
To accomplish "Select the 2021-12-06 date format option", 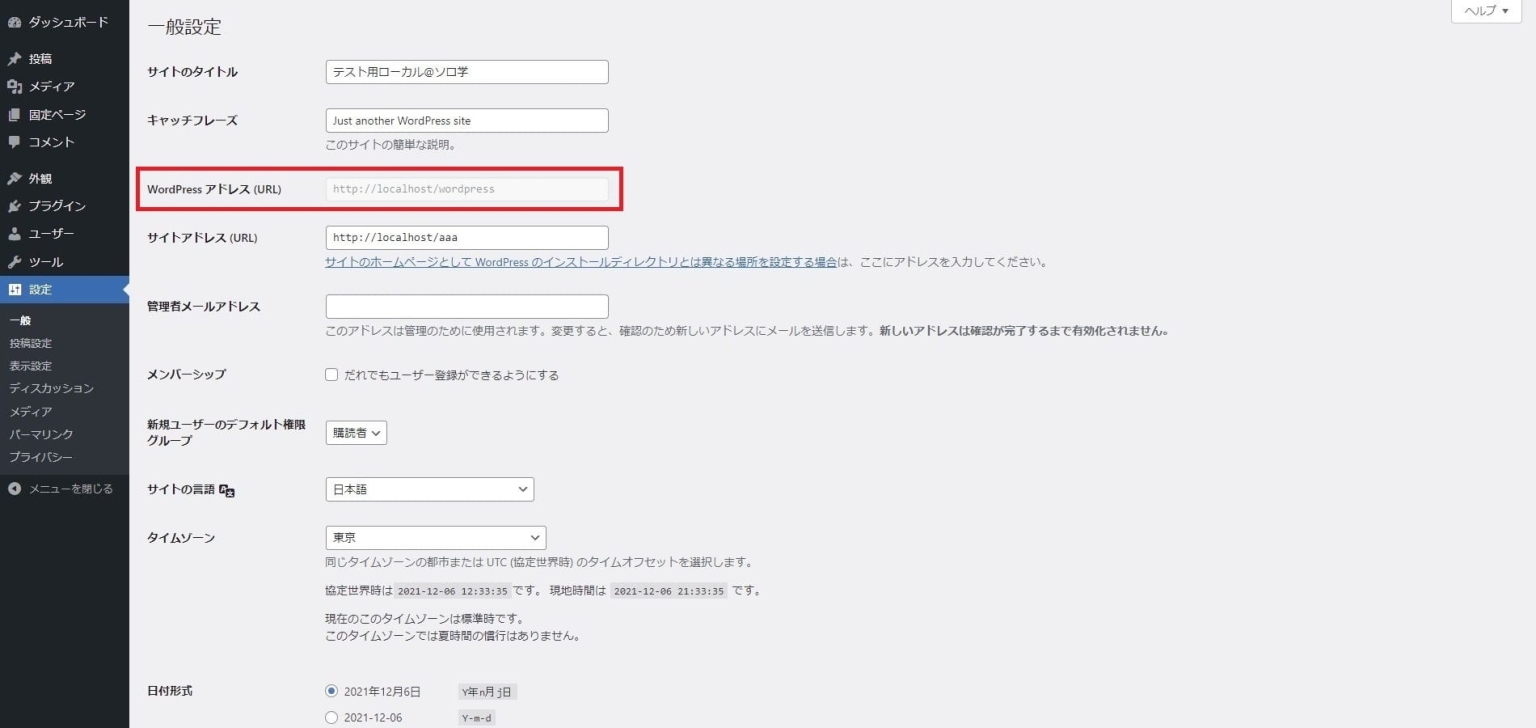I will [x=332, y=717].
